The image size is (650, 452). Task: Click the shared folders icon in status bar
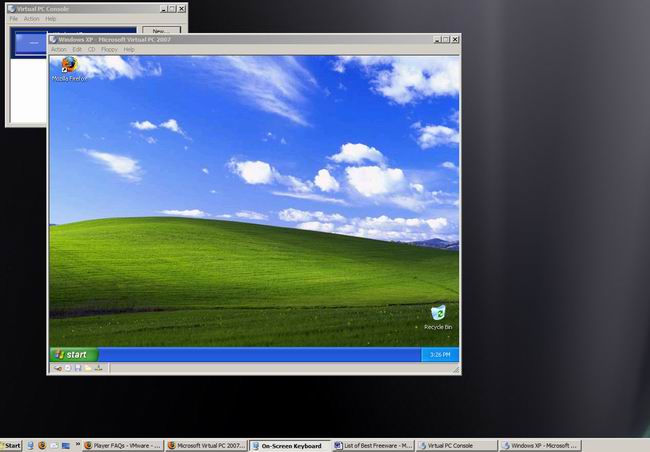(x=88, y=368)
